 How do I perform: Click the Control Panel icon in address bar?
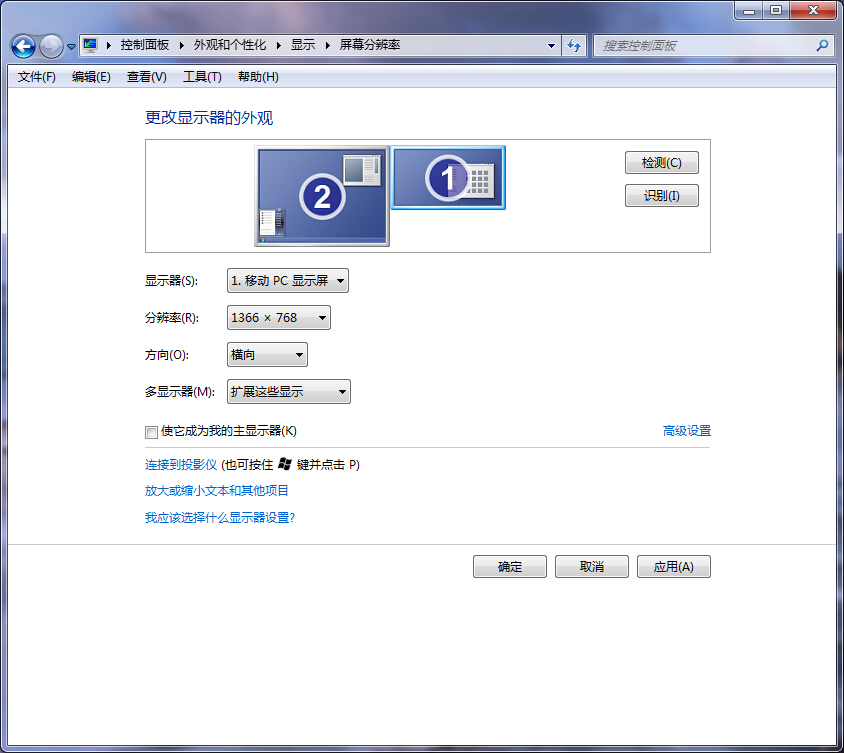(90, 45)
